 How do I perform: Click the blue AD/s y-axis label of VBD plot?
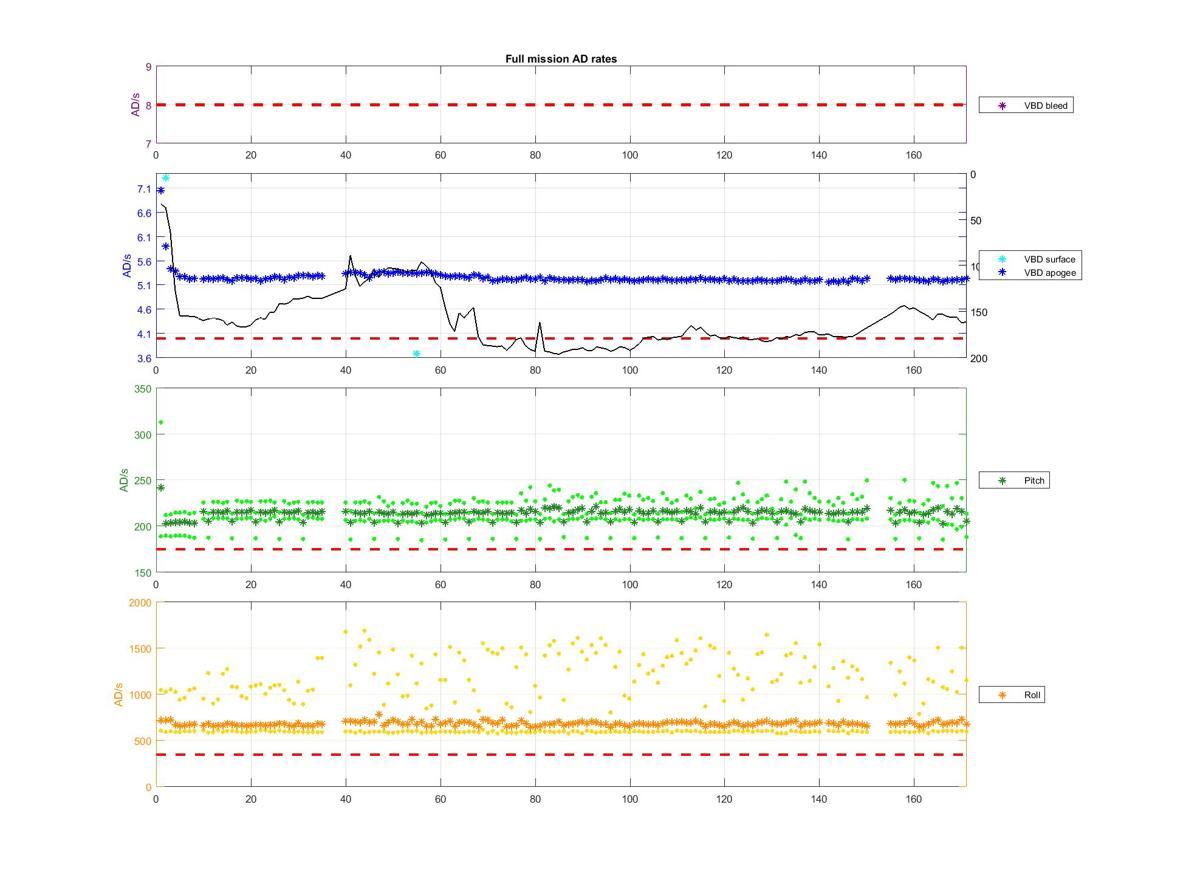pyautogui.click(x=126, y=266)
